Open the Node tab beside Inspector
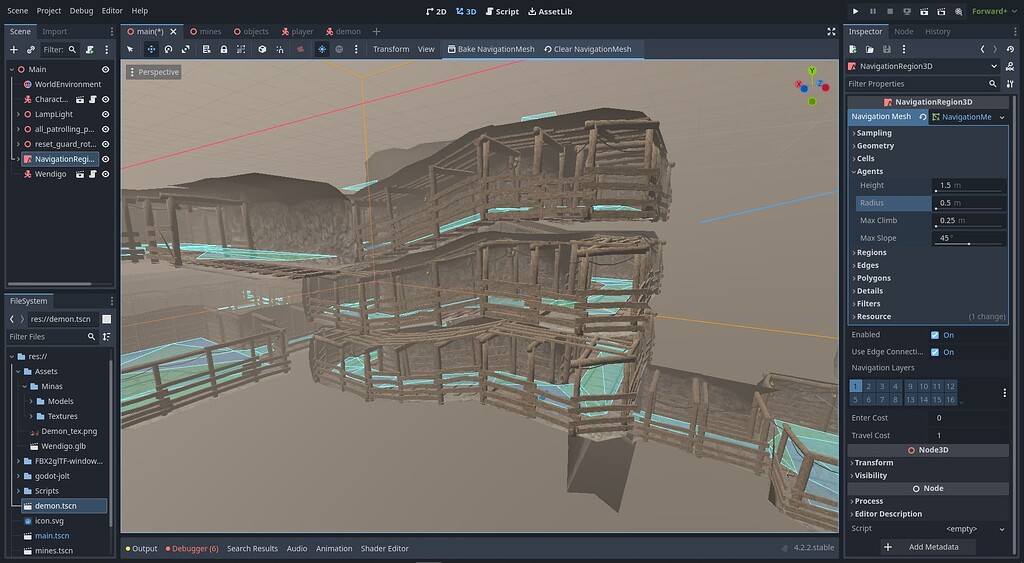The width and height of the screenshot is (1024, 563). 903,31
